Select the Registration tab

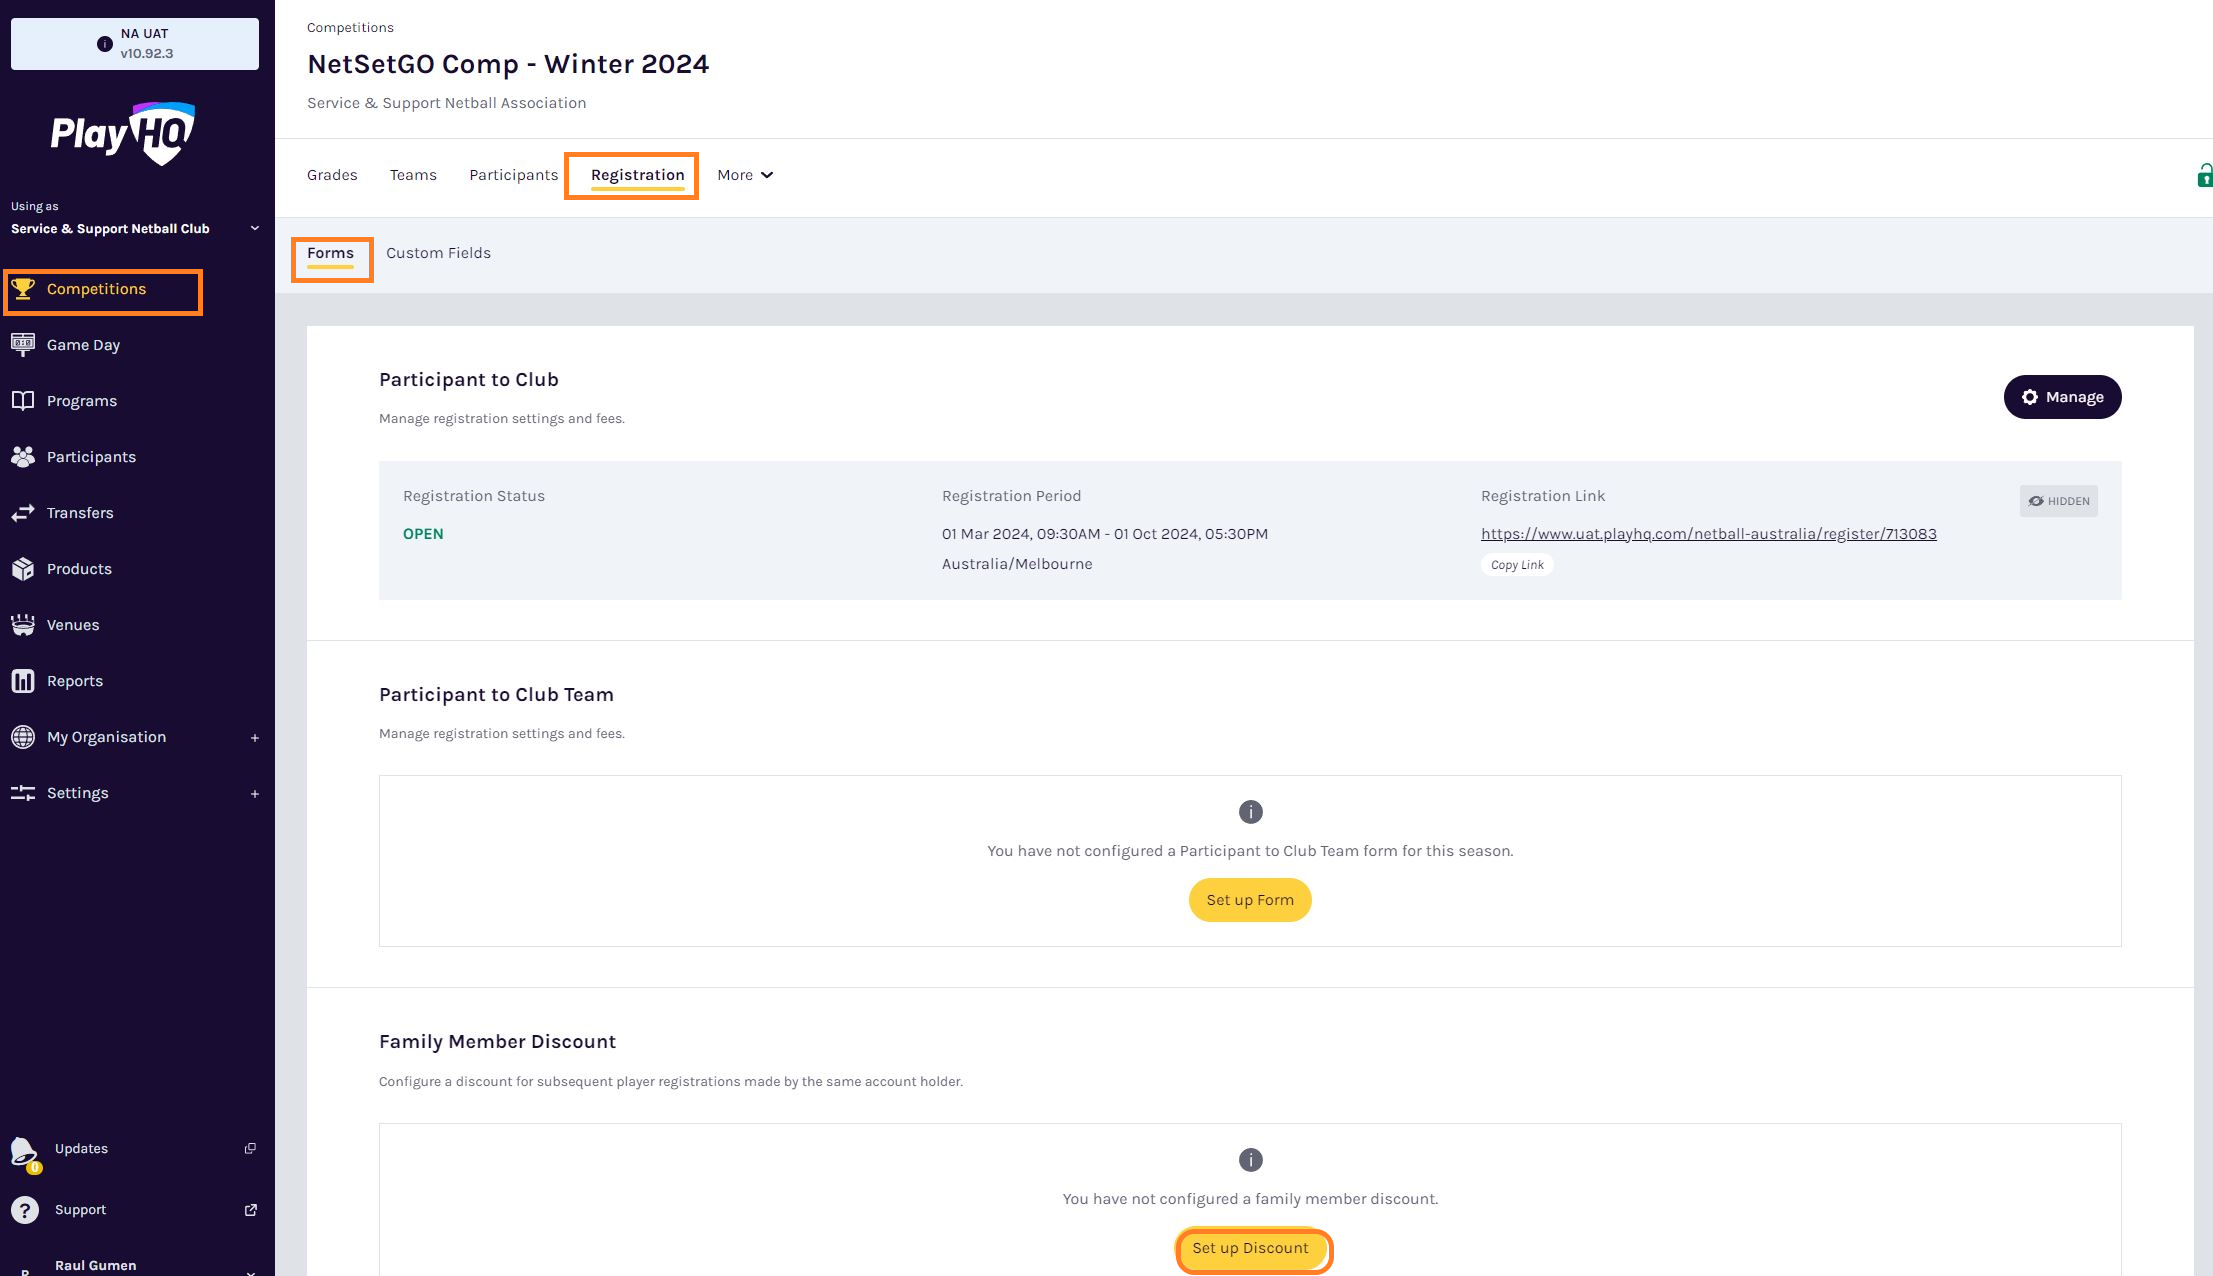click(638, 175)
